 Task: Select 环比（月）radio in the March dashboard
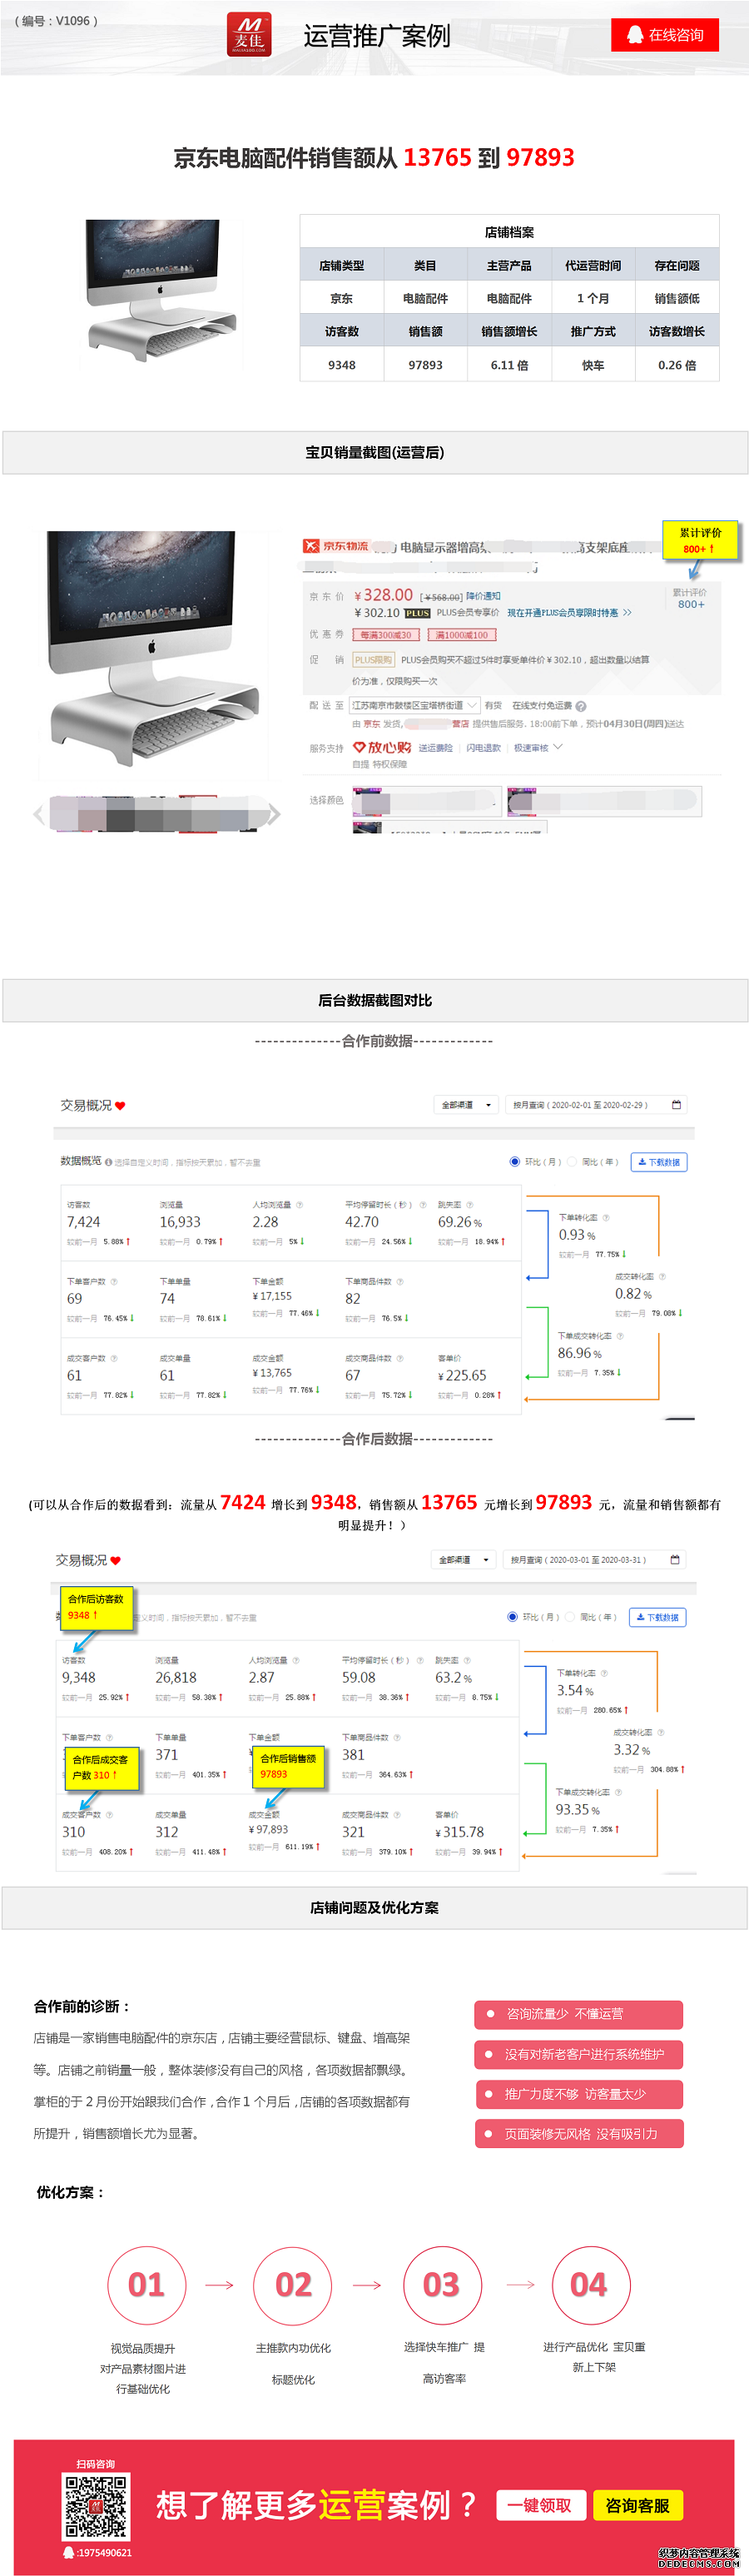click(x=512, y=1617)
